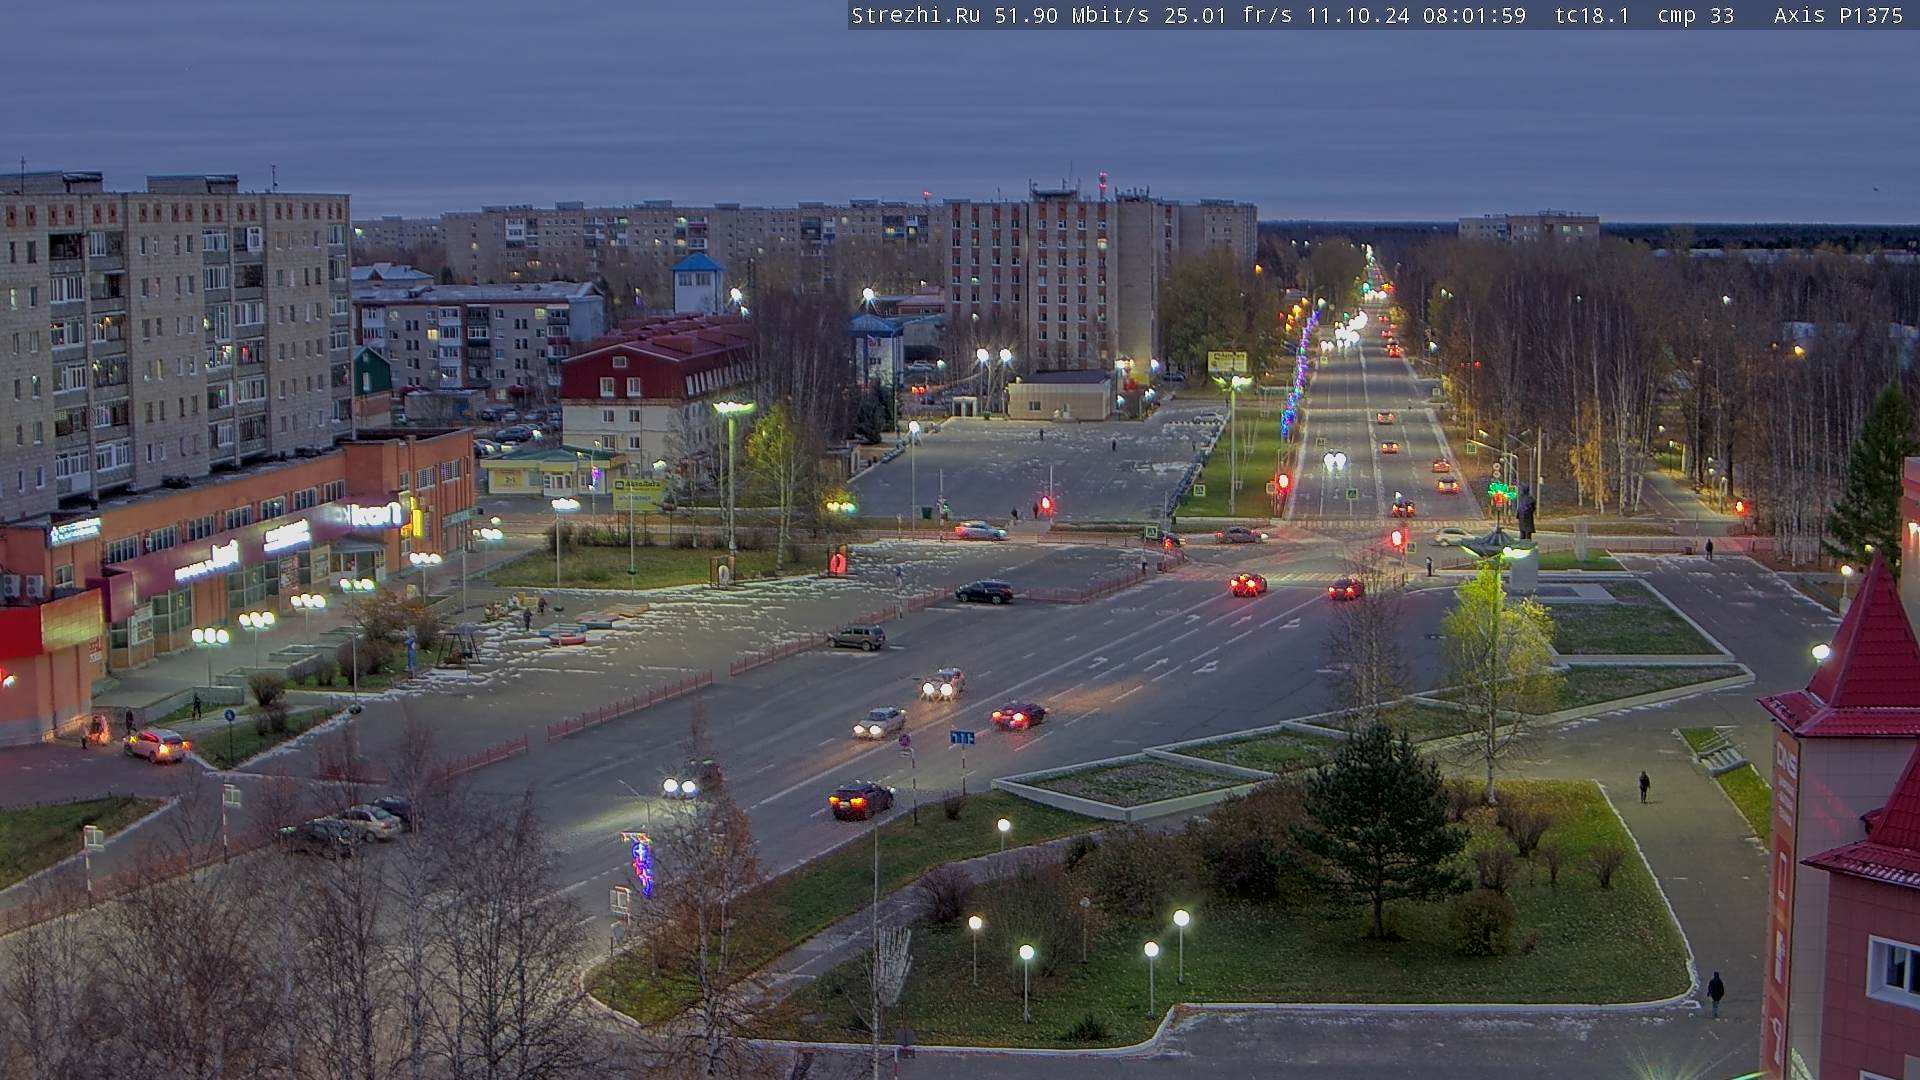This screenshot has height=1080, width=1920.
Task: Click the "Strezhi.Ru" overlay text
Action: coord(916,15)
